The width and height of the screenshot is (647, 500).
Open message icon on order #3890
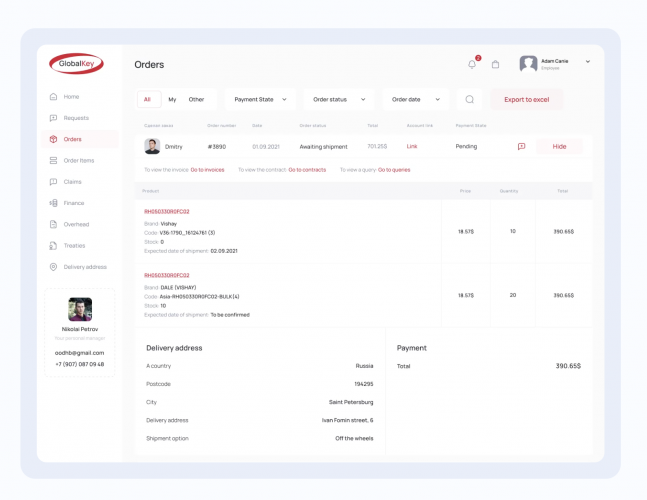[x=522, y=146]
